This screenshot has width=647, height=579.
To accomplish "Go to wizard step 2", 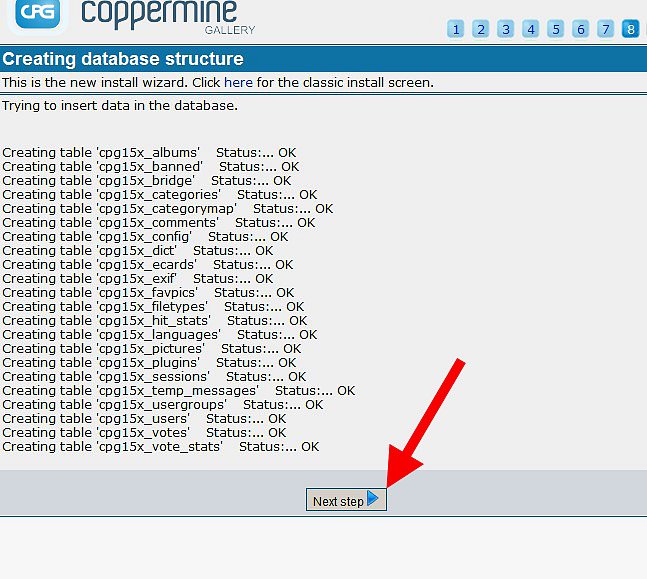I will pyautogui.click(x=481, y=29).
